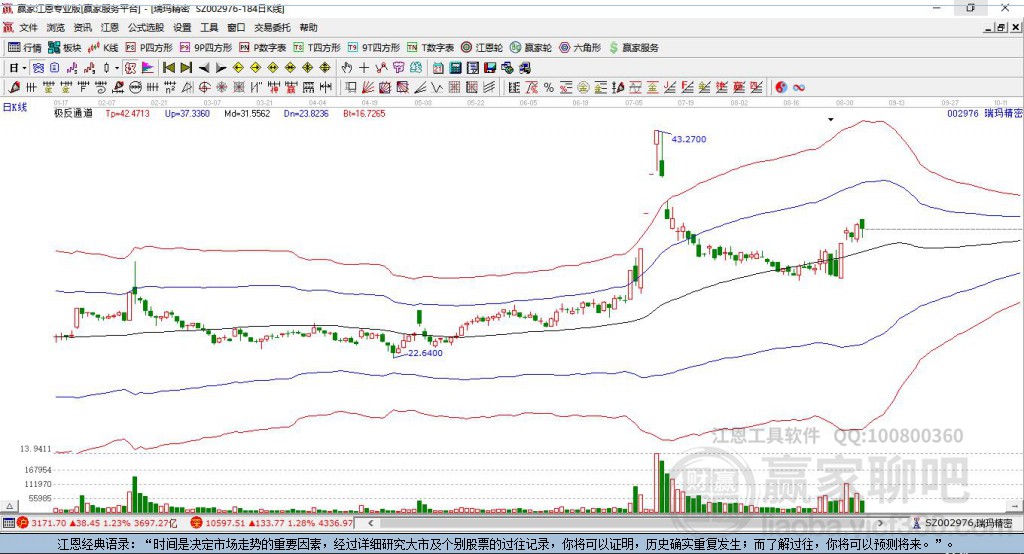Toggle the highlighted 权 adjust-price icon
Image resolution: width=1024 pixels, height=554 pixels.
click(130, 68)
